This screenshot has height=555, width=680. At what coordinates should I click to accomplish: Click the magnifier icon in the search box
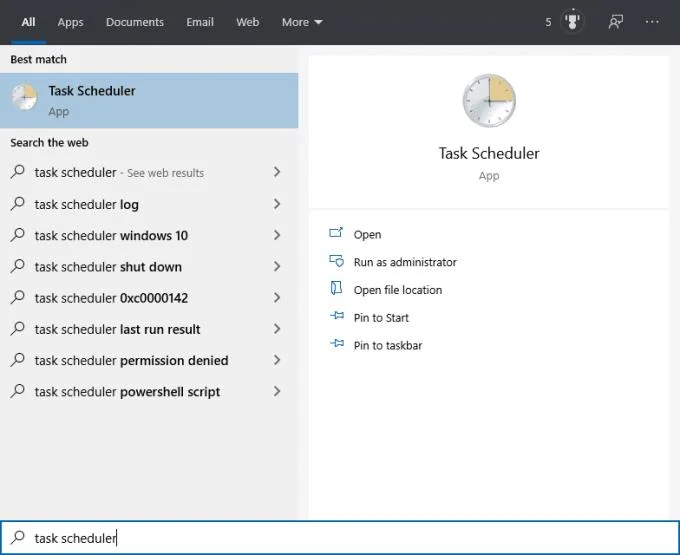(x=18, y=537)
